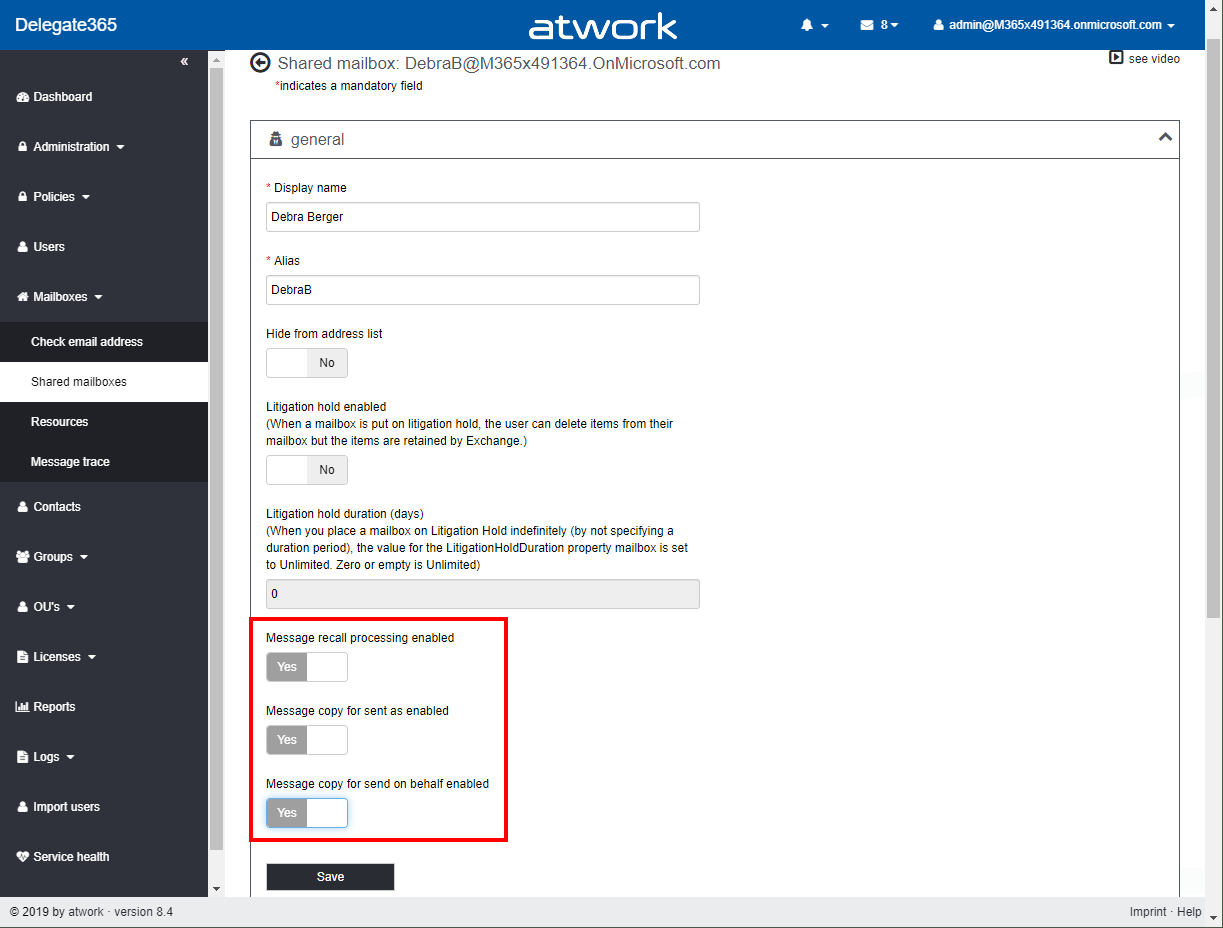Screen dimensions: 1223x928
Task: Collapse the general section chevron
Action: point(1165,138)
